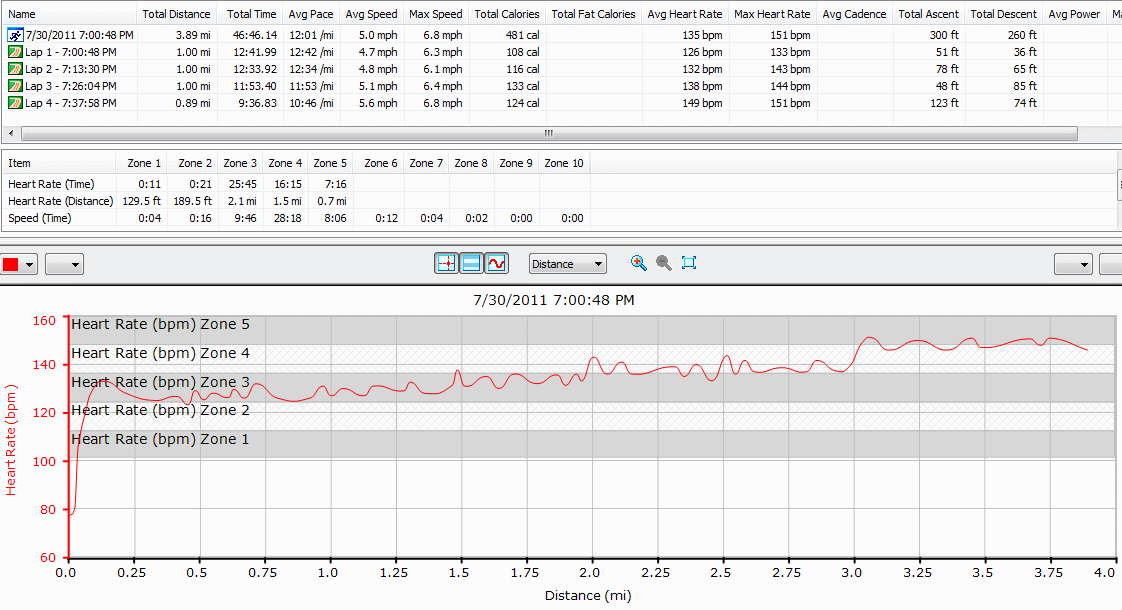Click the Avg Heart Rate column header
The image size is (1122, 610).
tap(685, 14)
